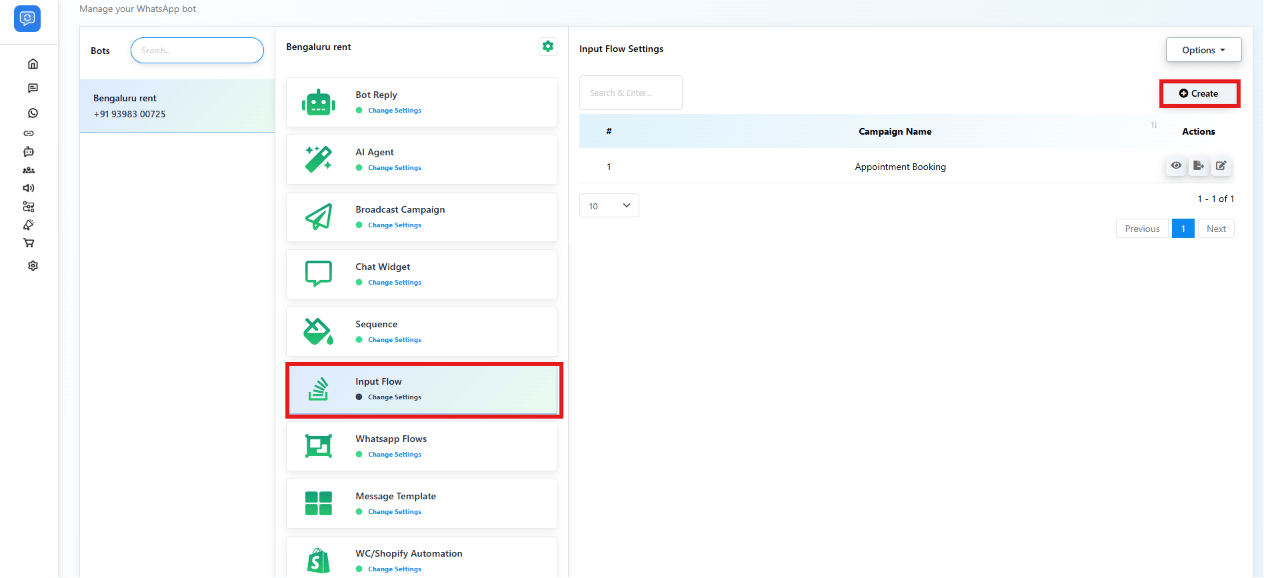The width and height of the screenshot is (1264, 578).
Task: Open Chat Widget Change Settings link
Action: click(395, 283)
